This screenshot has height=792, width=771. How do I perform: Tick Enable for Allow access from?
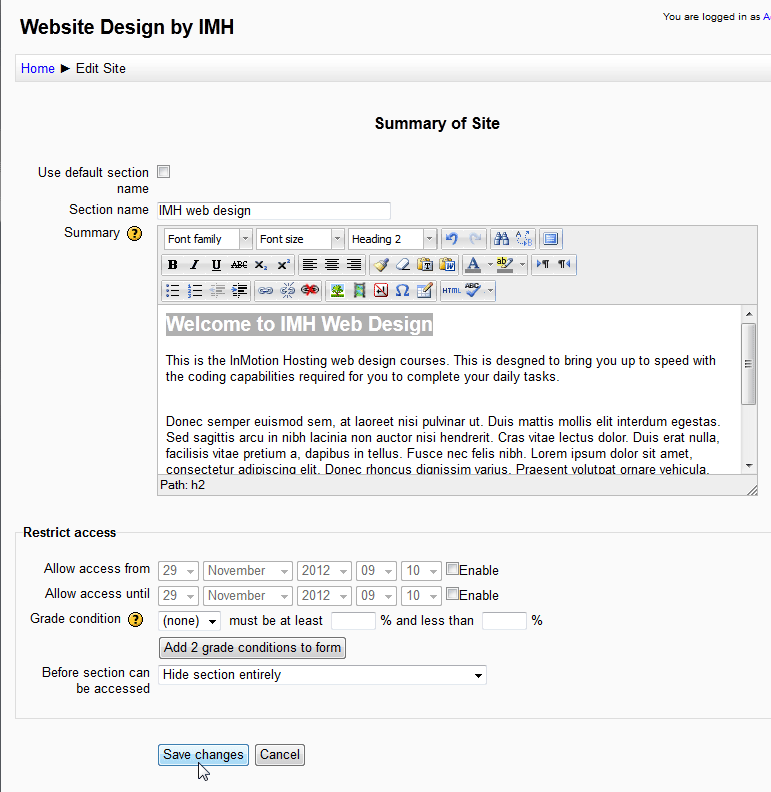pos(452,569)
